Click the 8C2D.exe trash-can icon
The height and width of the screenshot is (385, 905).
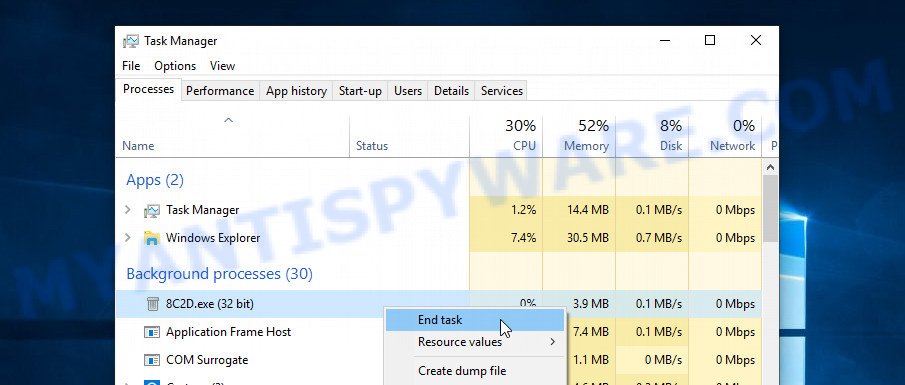pos(152,304)
